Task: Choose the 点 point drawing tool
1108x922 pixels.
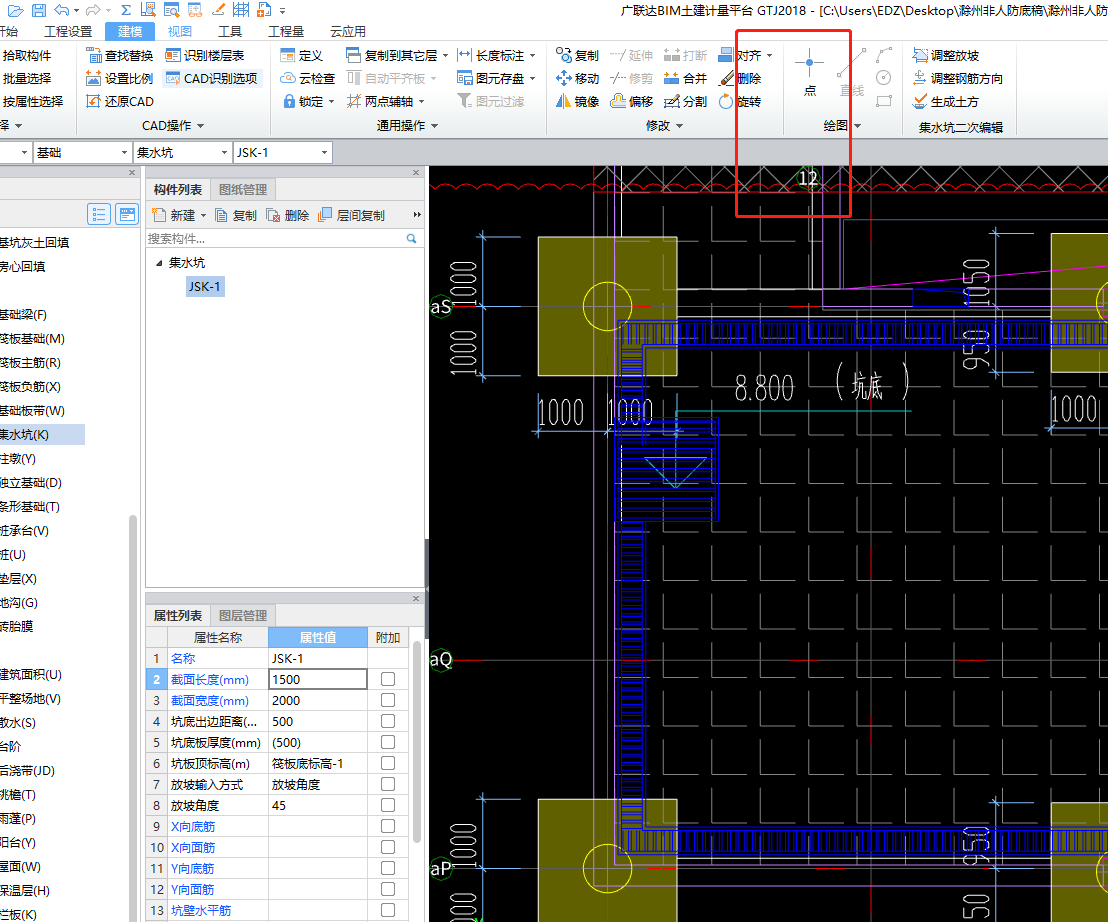Action: tap(810, 72)
